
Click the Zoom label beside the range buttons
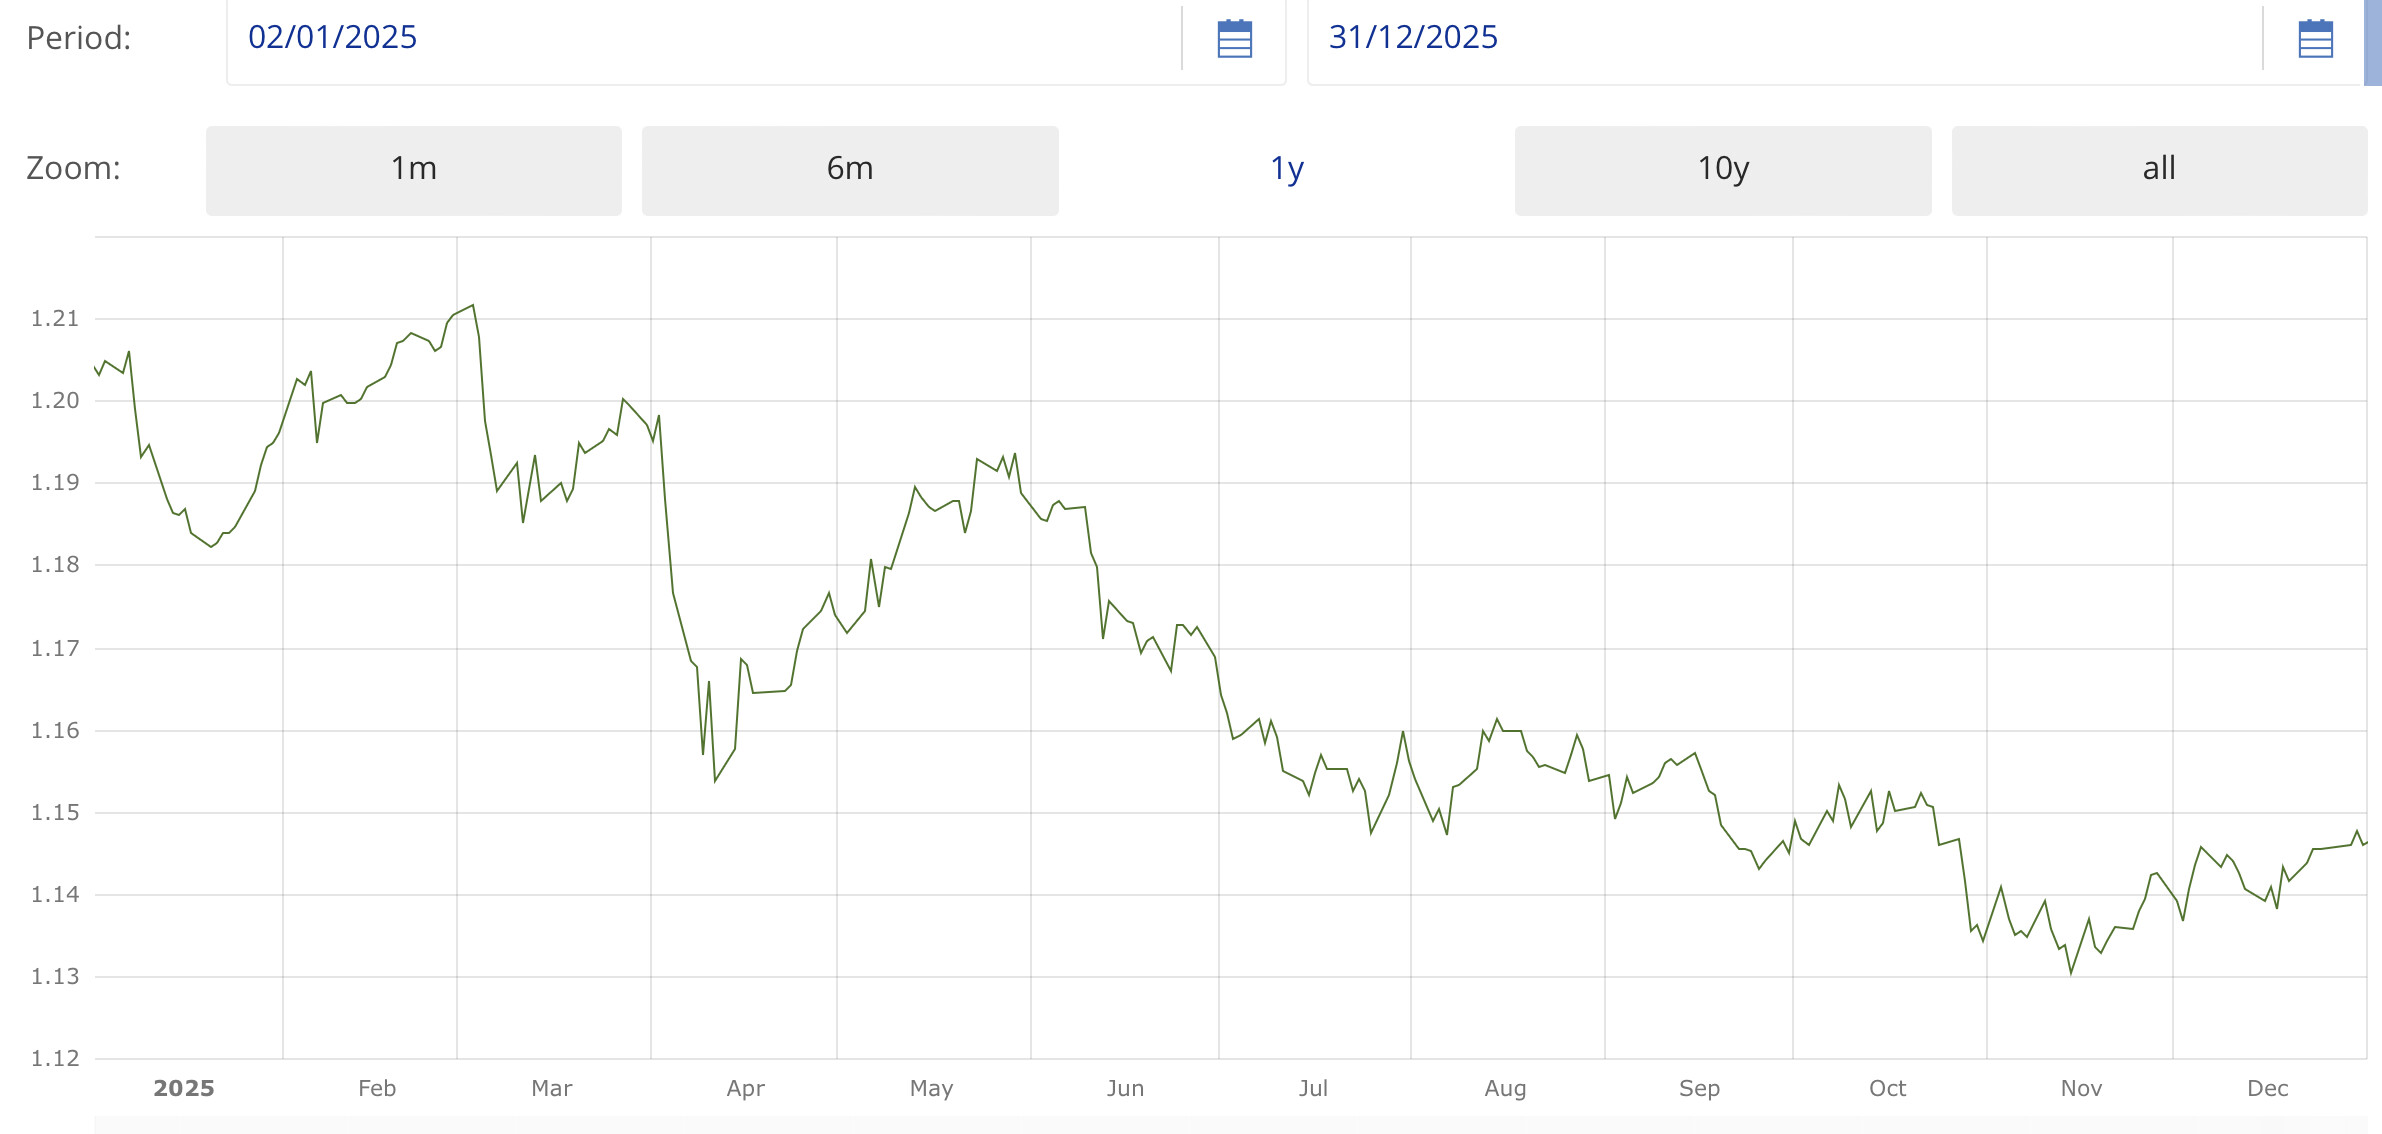tap(73, 169)
